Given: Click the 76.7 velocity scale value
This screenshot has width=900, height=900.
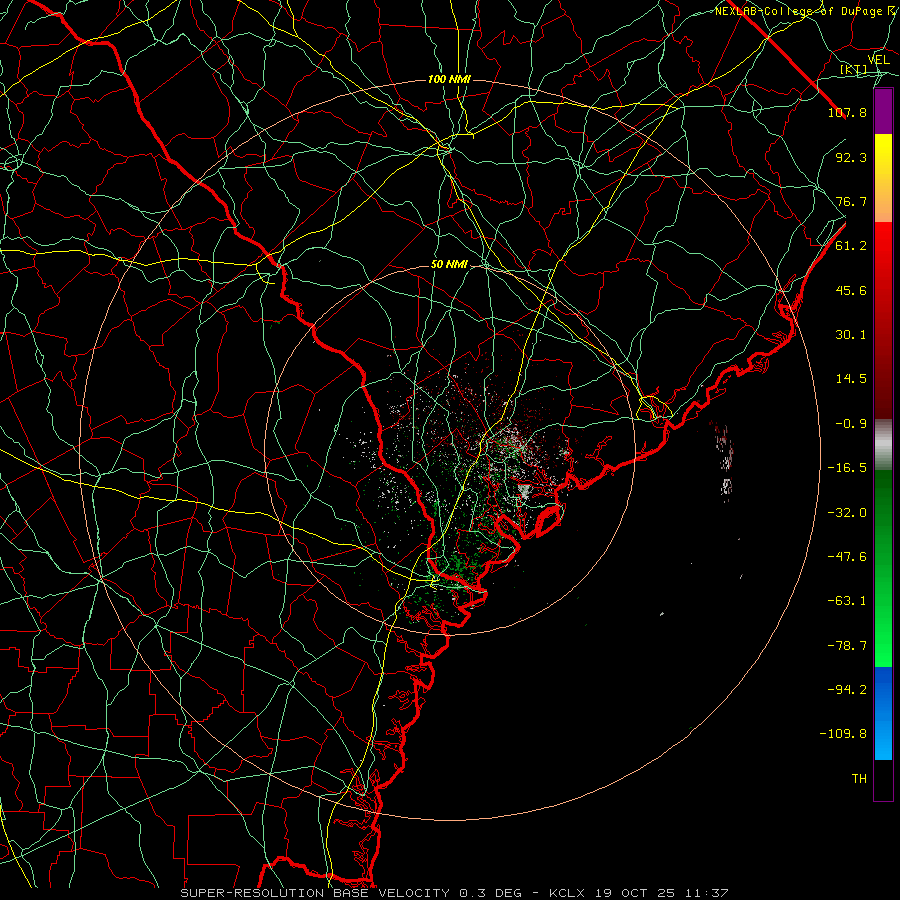Looking at the screenshot, I should (851, 201).
